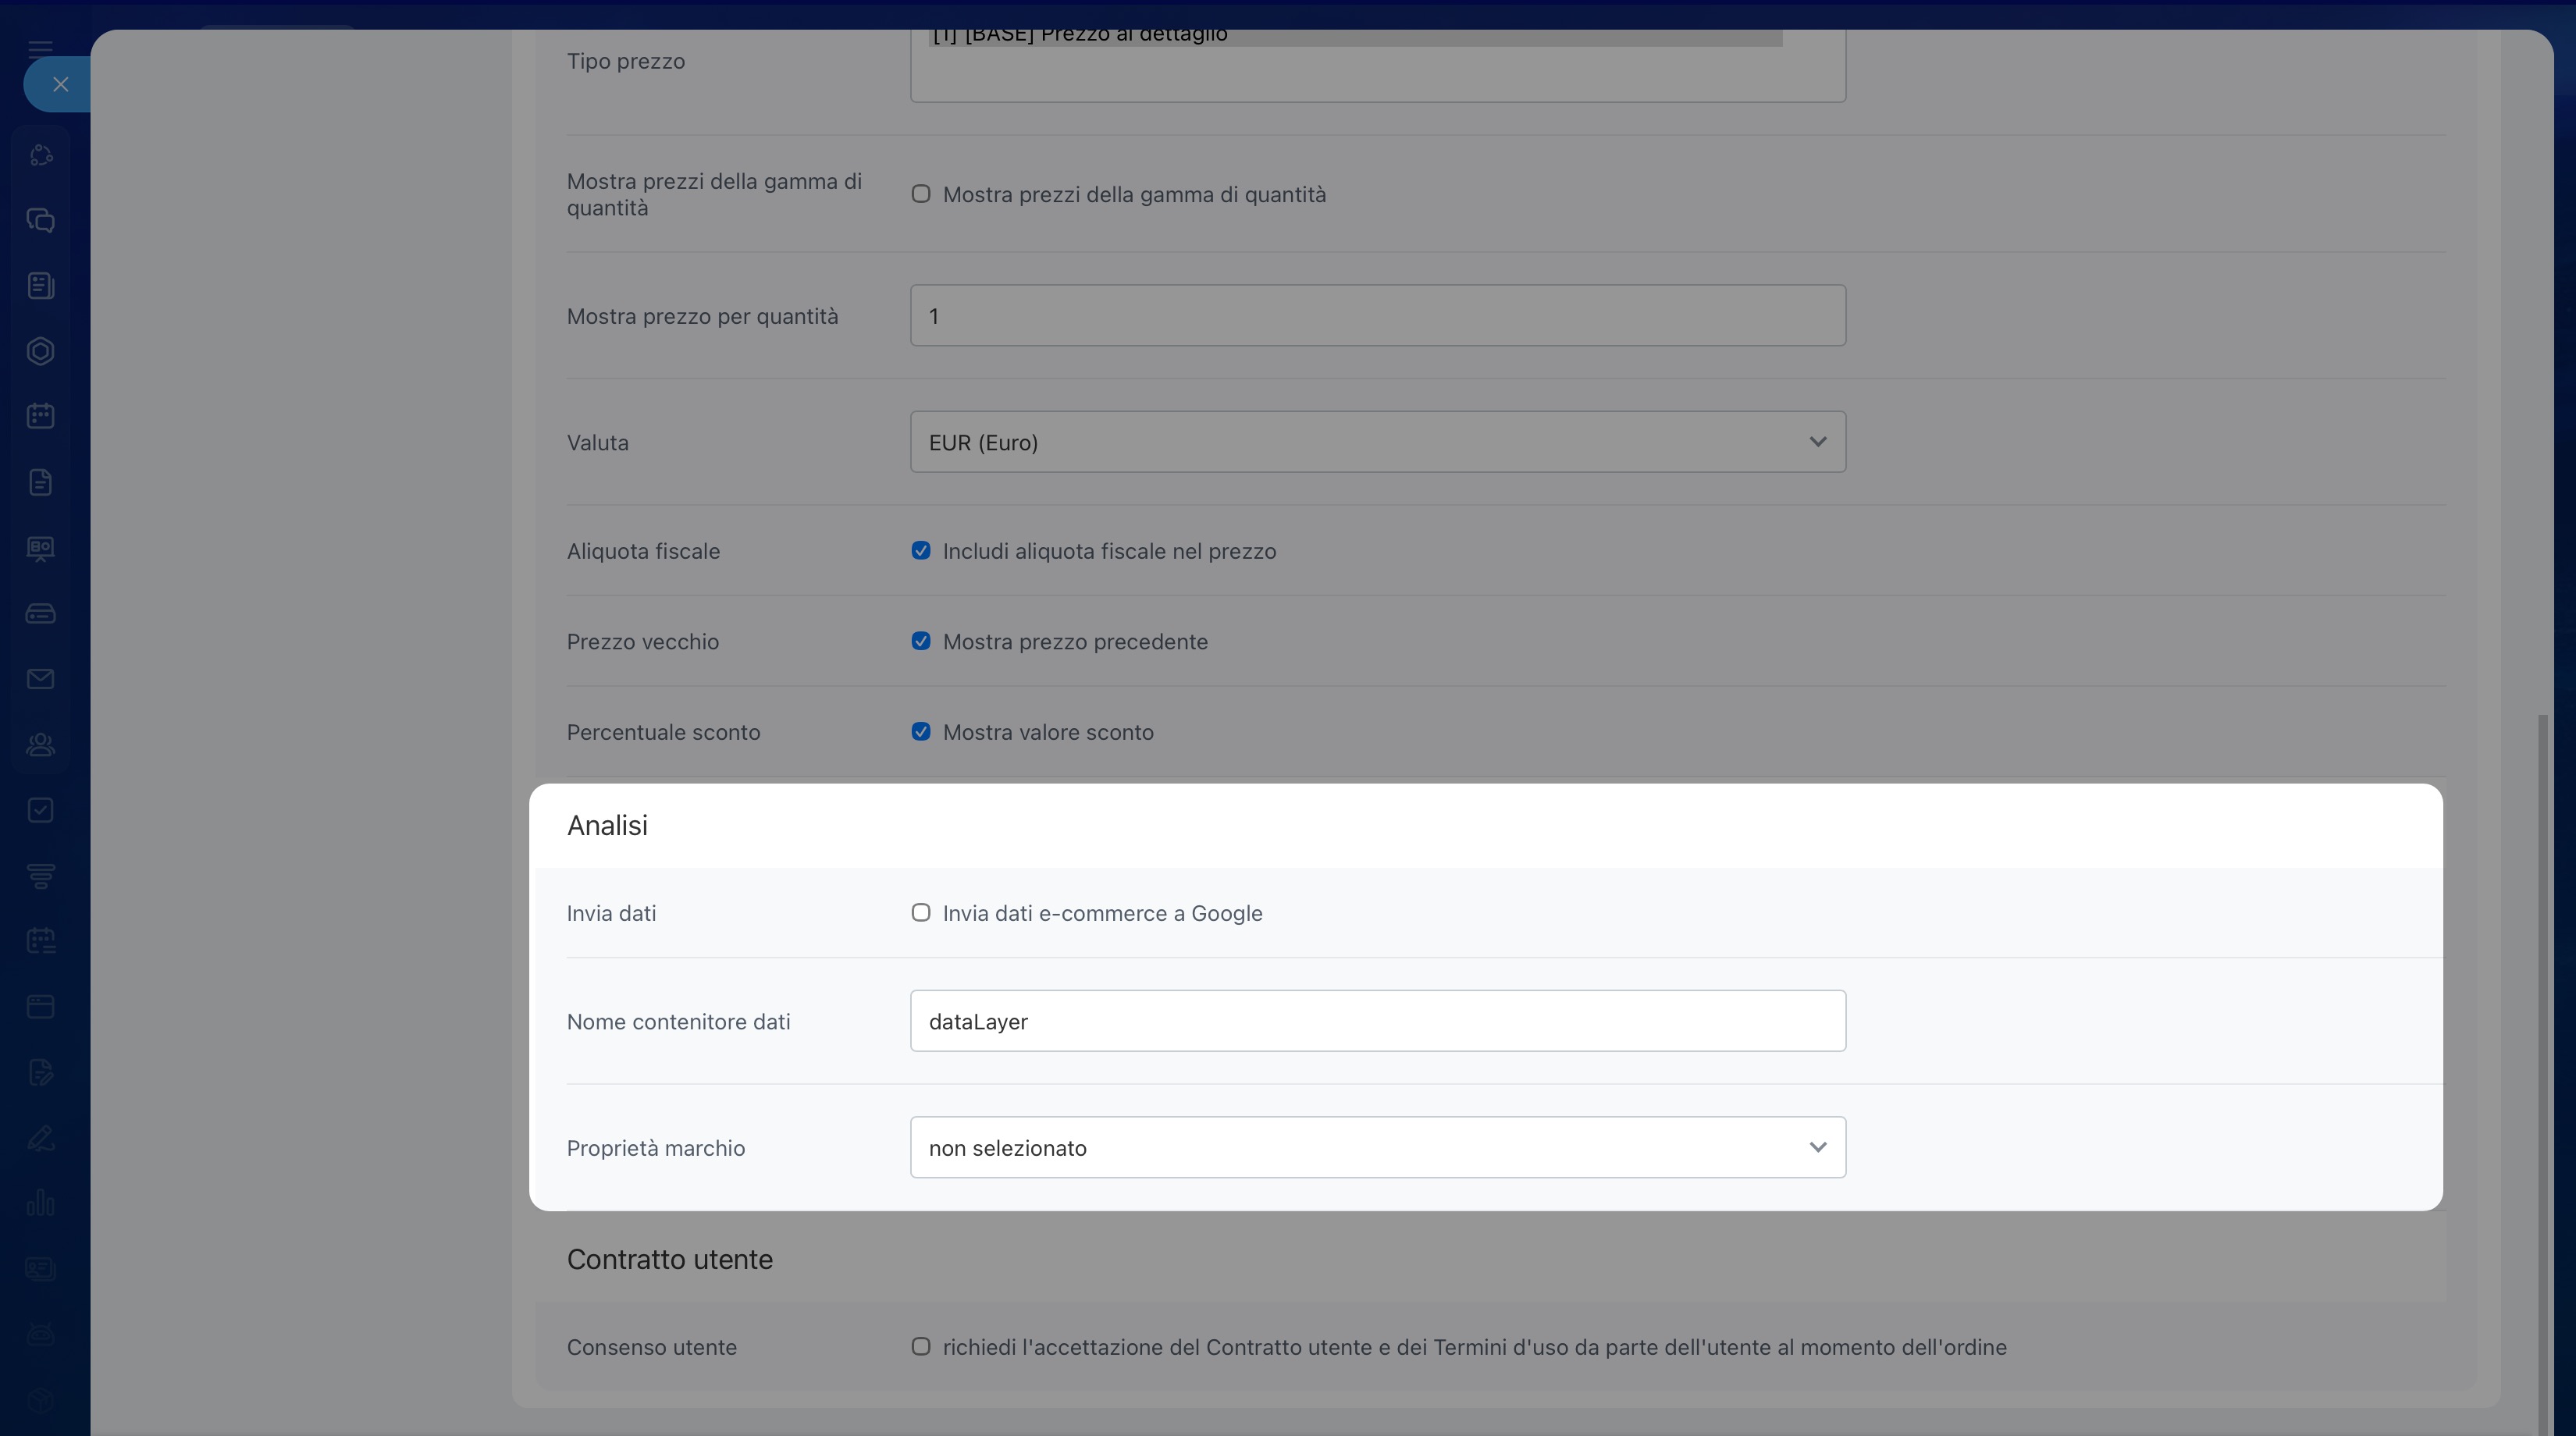Uncheck 'Mostra prezzo precedente' checkbox
Viewport: 2576px width, 1436px height.
[x=921, y=641]
